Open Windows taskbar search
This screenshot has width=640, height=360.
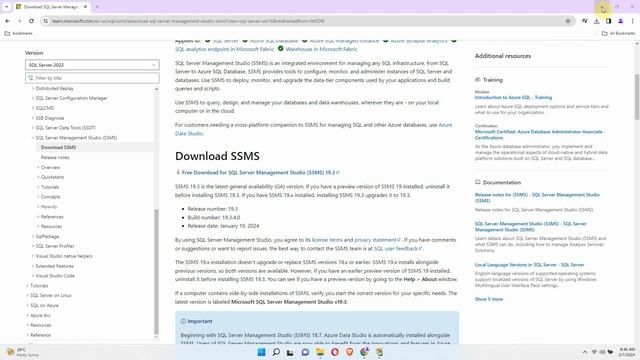click(276, 352)
